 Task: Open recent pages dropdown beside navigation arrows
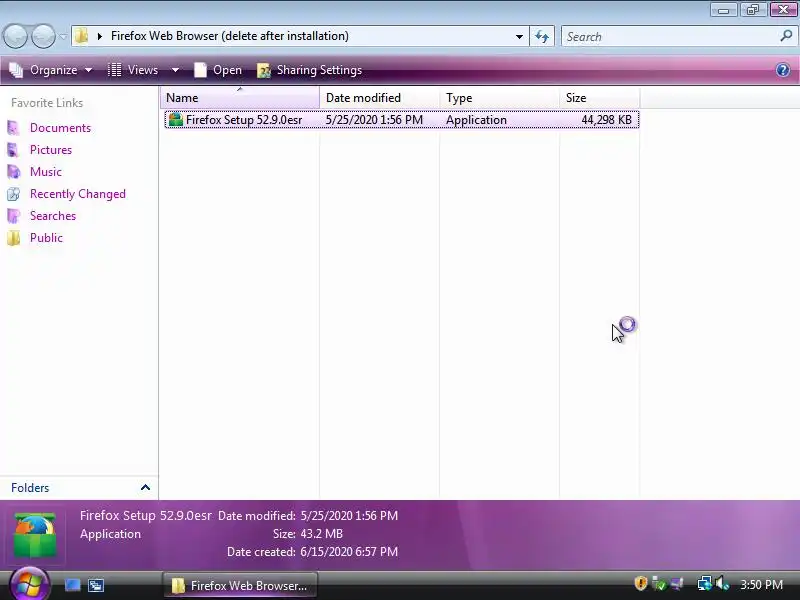[x=63, y=37]
